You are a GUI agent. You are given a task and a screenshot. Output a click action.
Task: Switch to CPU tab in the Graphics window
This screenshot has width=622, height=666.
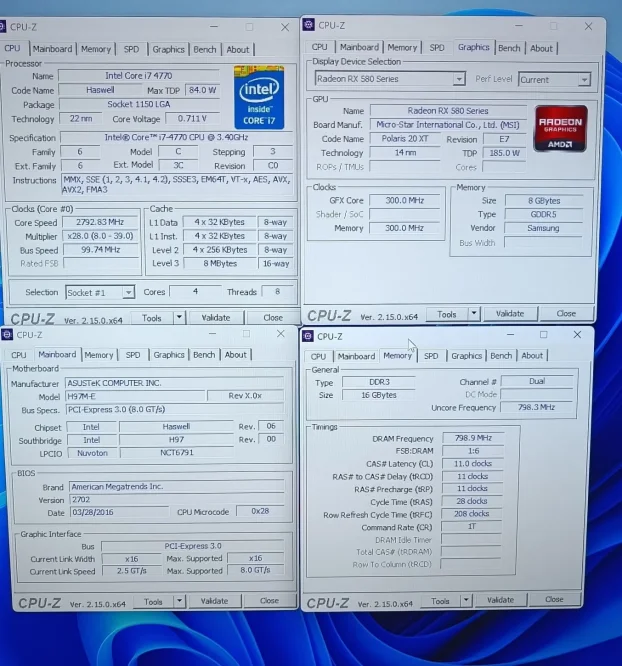(x=319, y=47)
